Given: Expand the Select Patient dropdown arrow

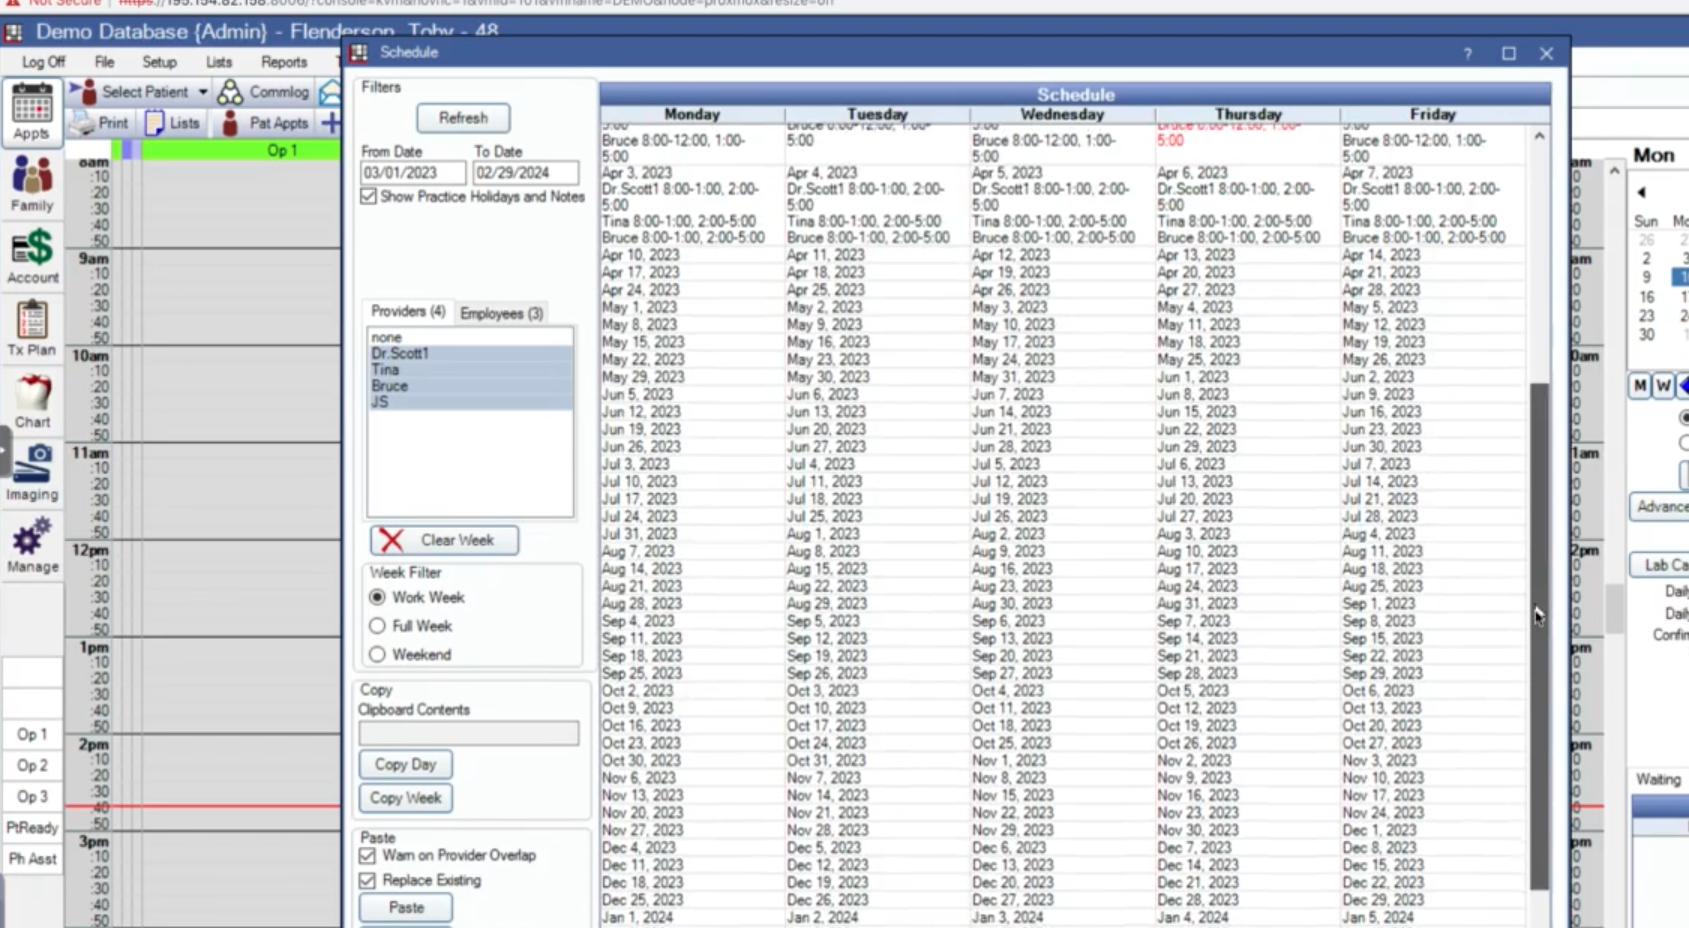Looking at the screenshot, I should click(202, 92).
